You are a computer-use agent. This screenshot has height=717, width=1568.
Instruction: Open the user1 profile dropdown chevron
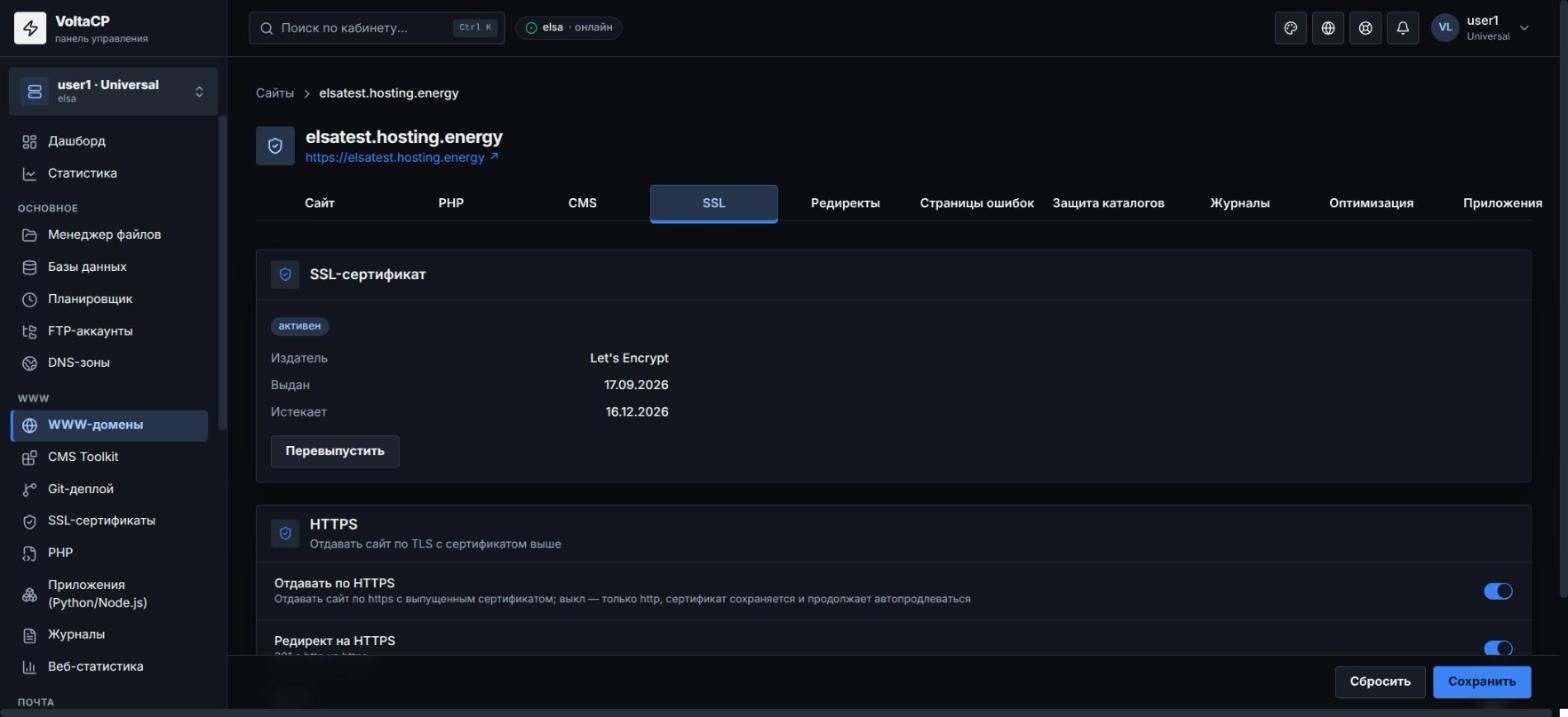pyautogui.click(x=1524, y=28)
